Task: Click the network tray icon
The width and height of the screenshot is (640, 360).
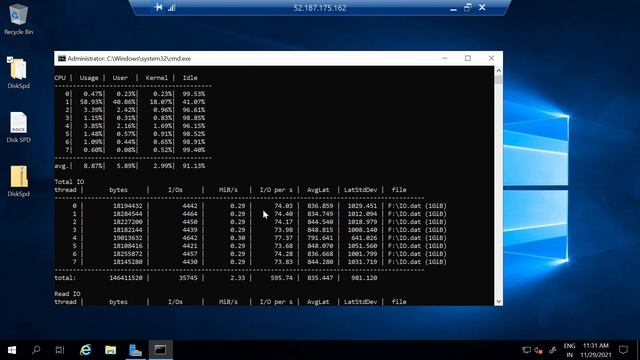Action: click(527, 350)
